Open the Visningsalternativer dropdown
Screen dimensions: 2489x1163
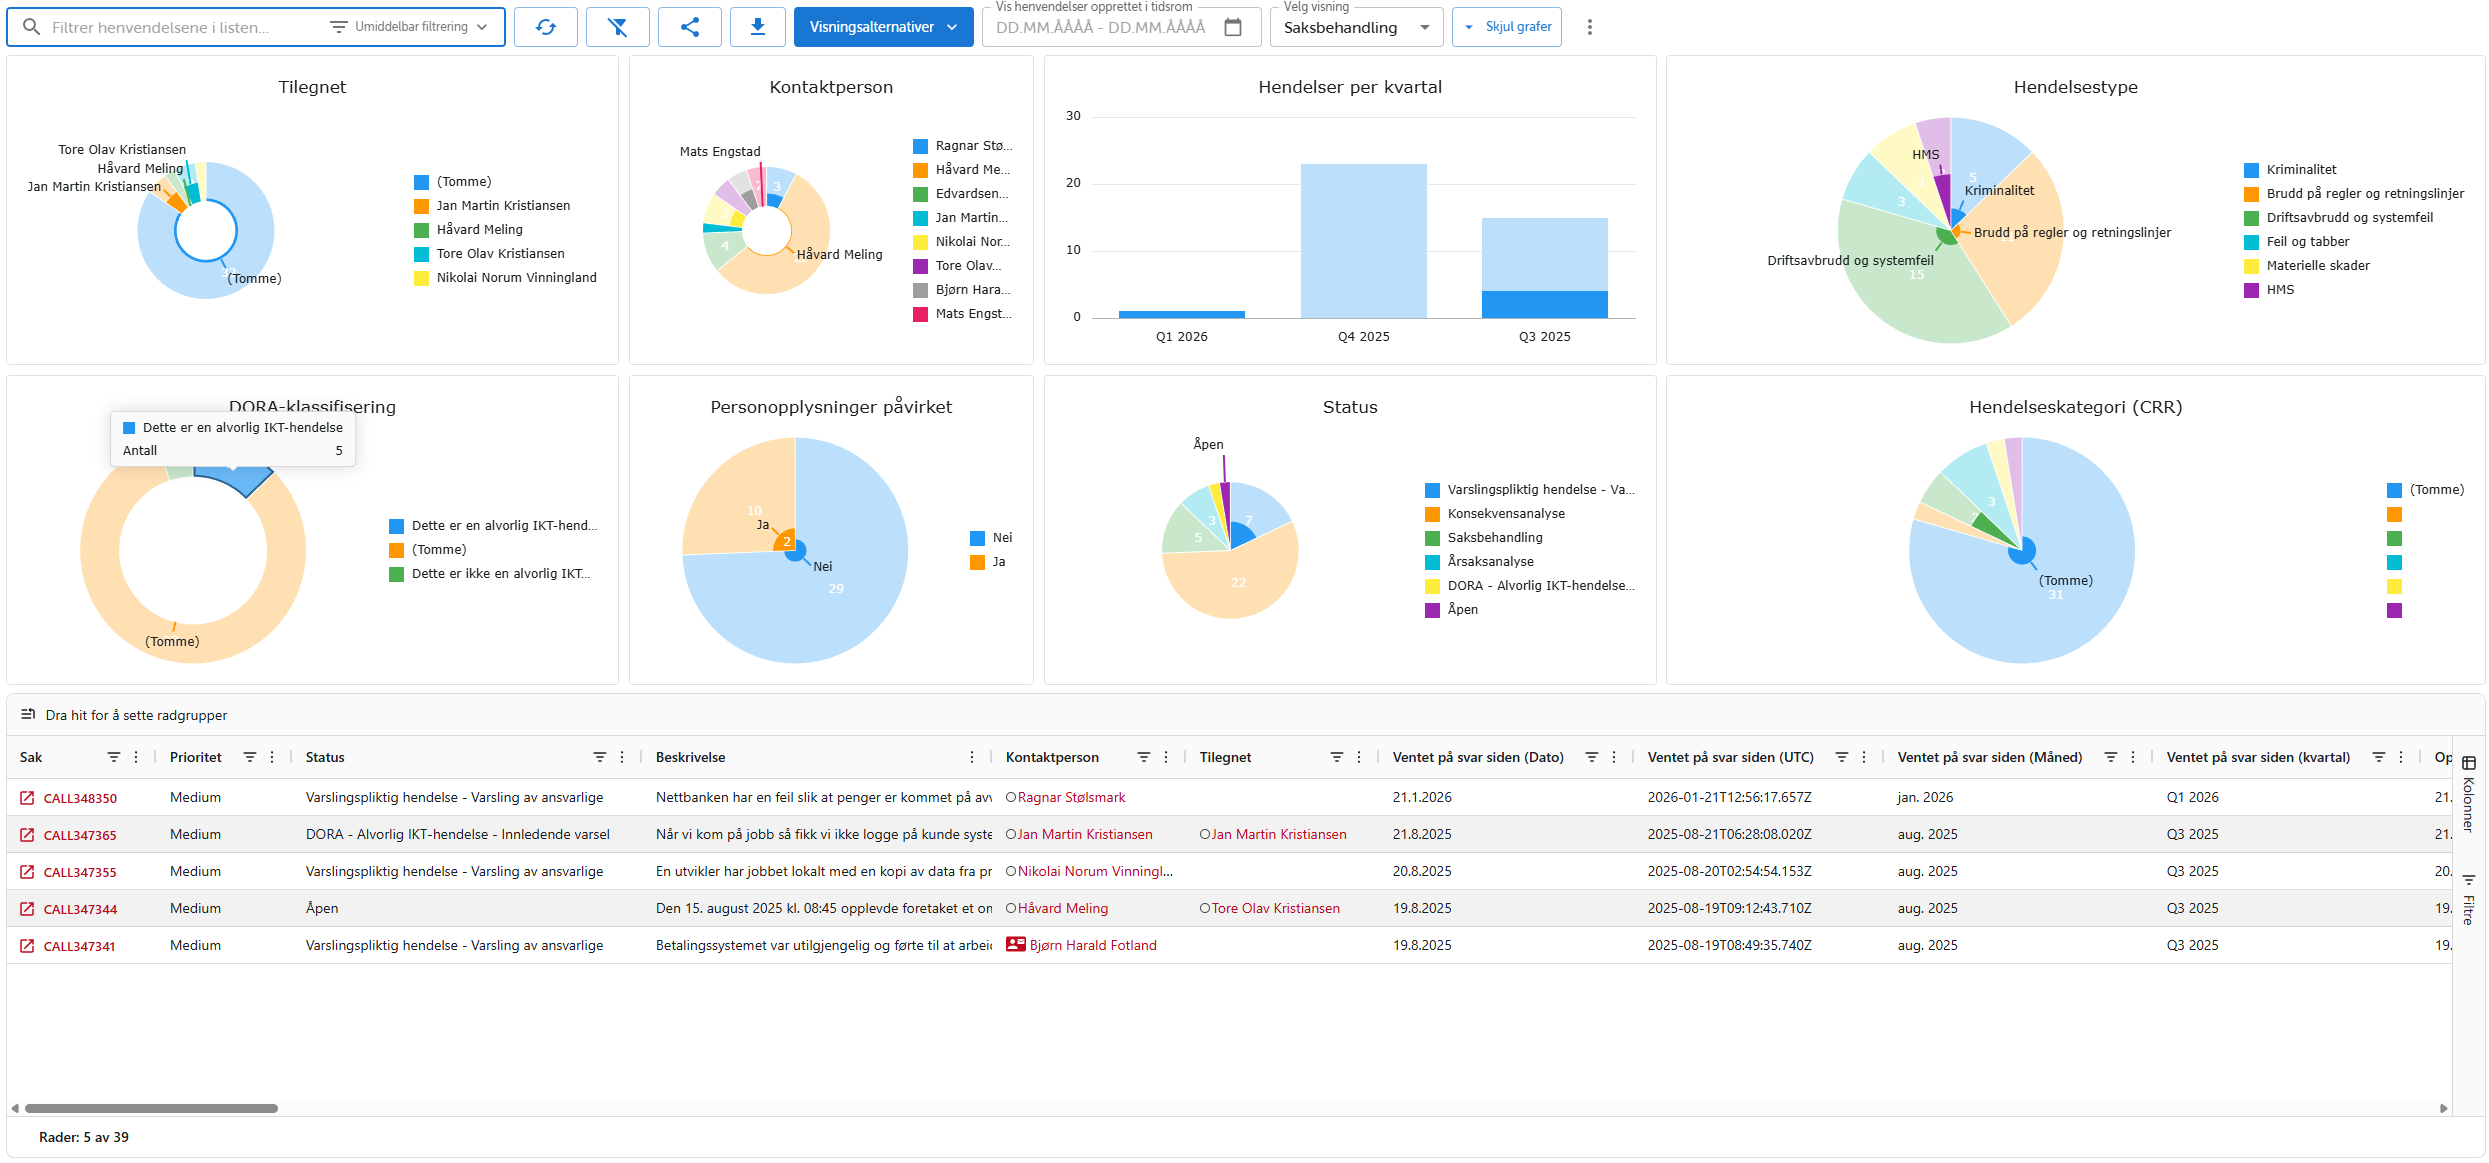[883, 27]
